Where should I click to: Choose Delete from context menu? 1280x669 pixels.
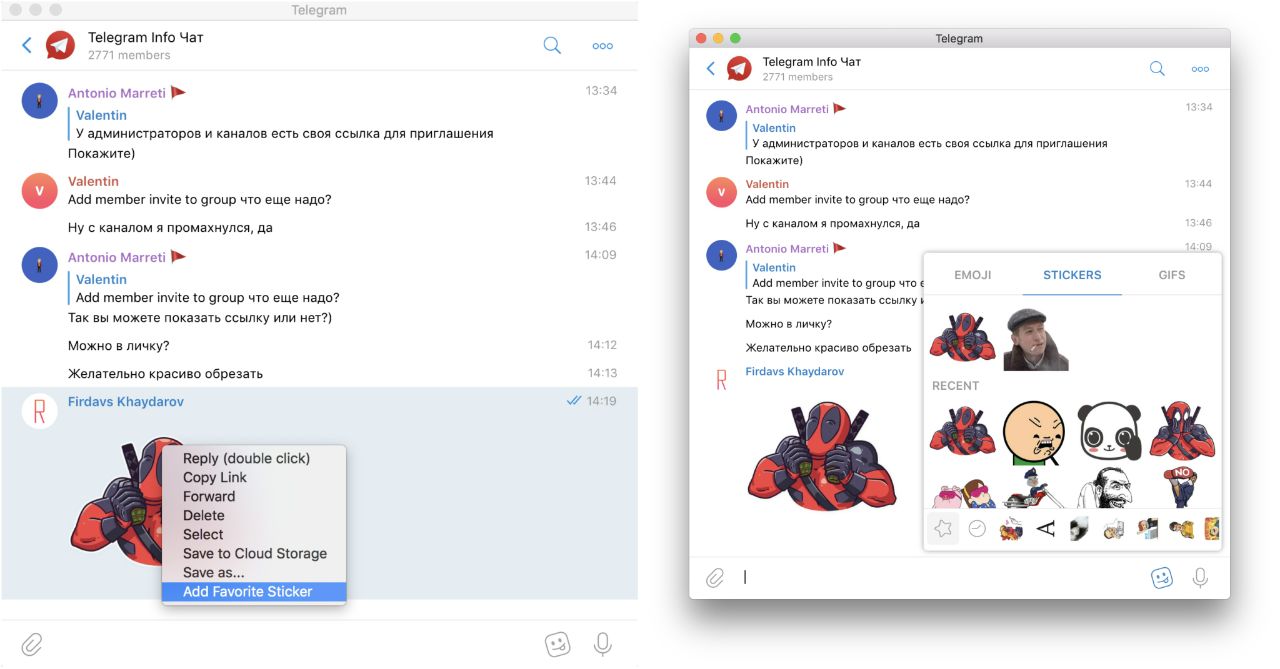[203, 515]
